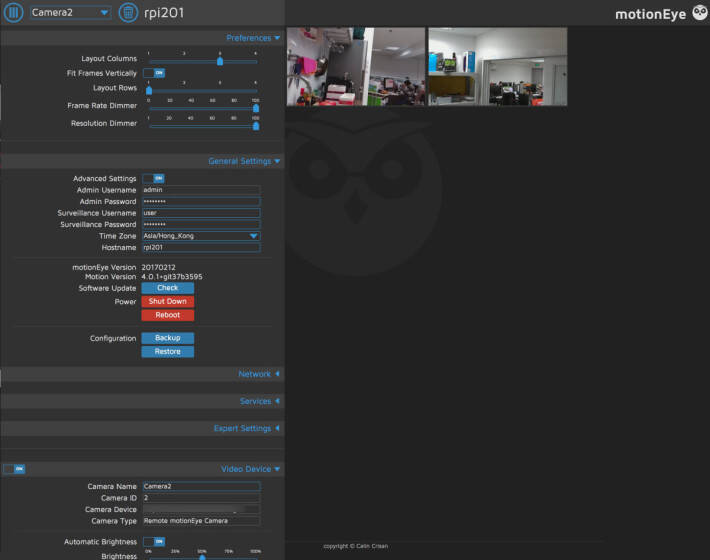Click the rpi201 hostname title in header
The image size is (710, 560).
[164, 13]
